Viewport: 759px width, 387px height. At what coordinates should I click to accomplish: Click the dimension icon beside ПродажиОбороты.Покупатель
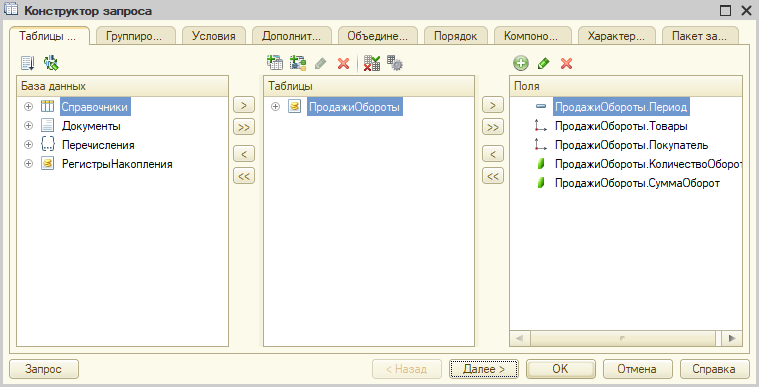540,145
